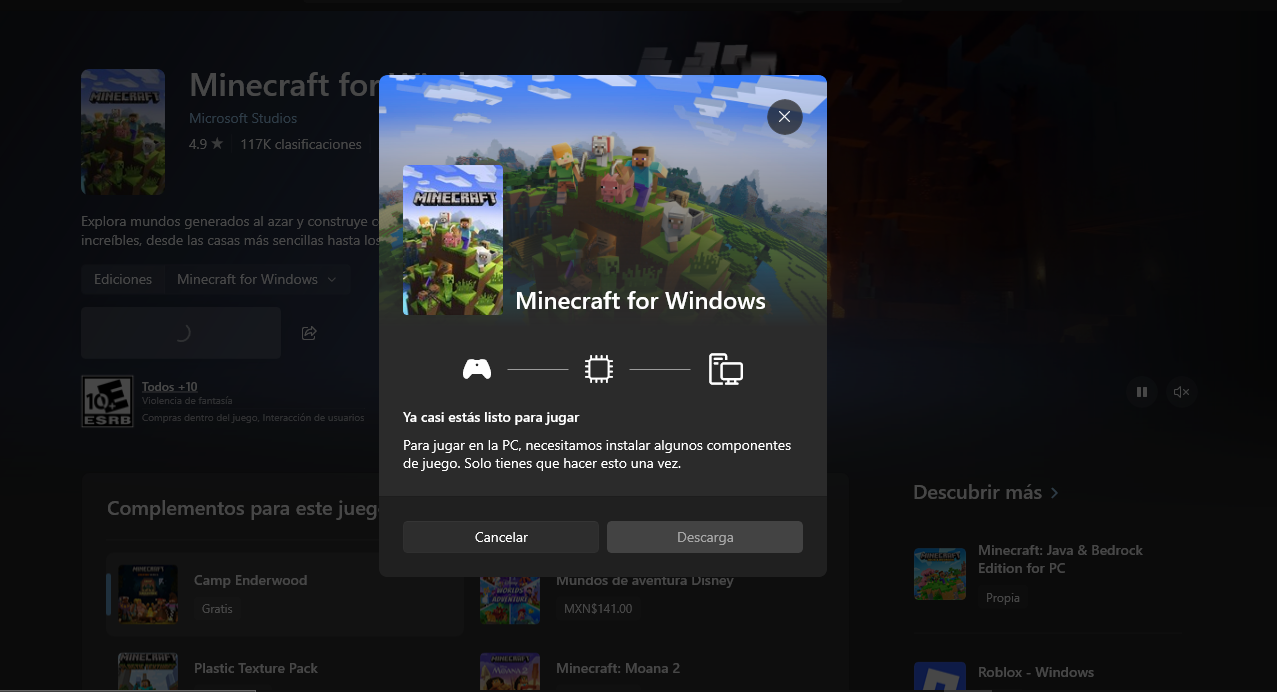Viewport: 1277px width, 692px height.
Task: Open the 117K clasificaciones ratings link
Action: [x=301, y=144]
